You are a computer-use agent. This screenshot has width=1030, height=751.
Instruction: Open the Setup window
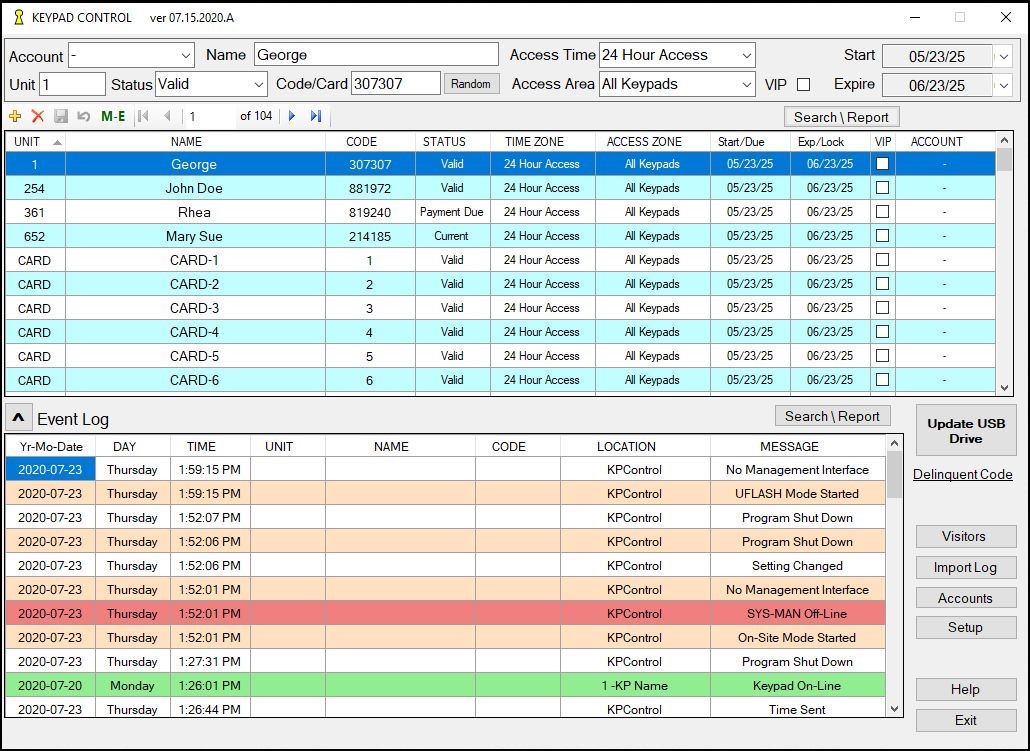[966, 627]
